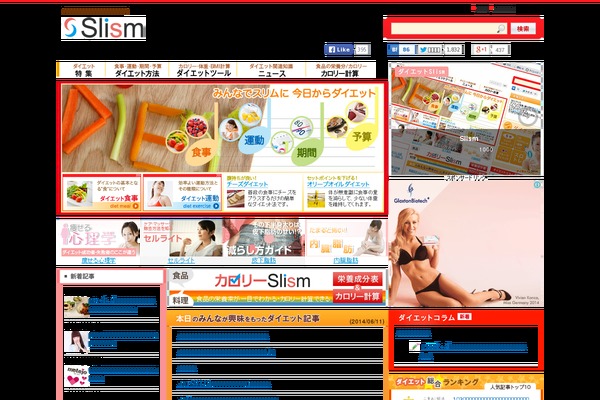Click the カロリーSlism banner logo
This screenshot has height=400, width=600.
click(x=262, y=281)
